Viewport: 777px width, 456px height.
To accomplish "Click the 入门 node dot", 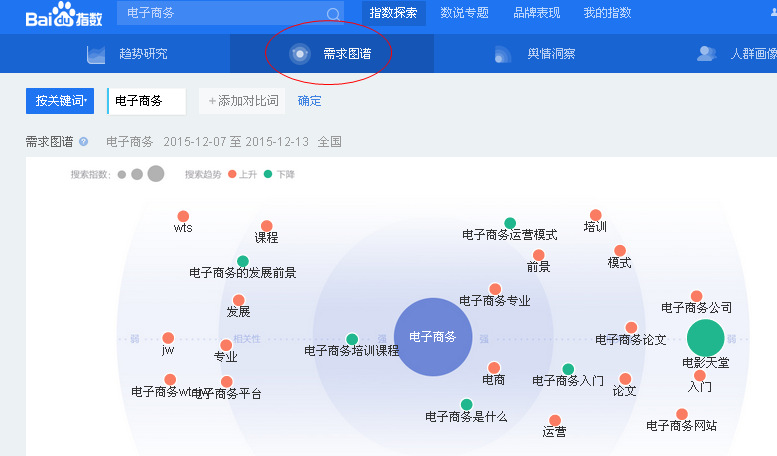I will pyautogui.click(x=700, y=375).
